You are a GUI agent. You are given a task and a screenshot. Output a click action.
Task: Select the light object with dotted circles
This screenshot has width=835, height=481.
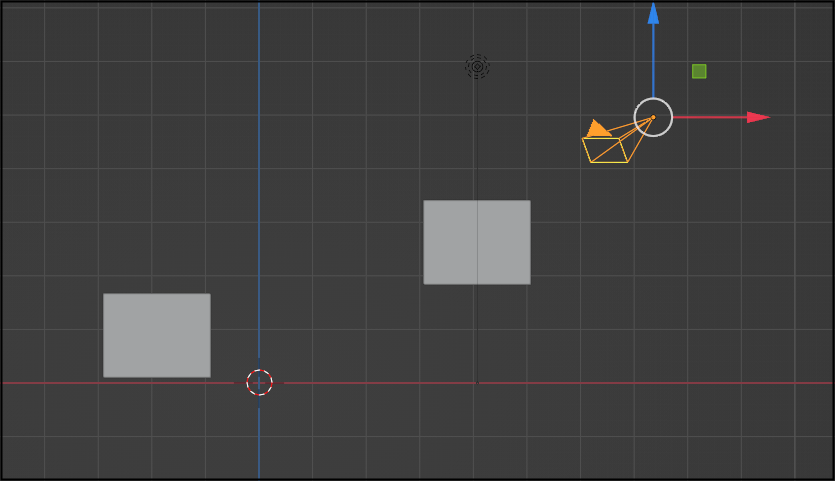477,67
